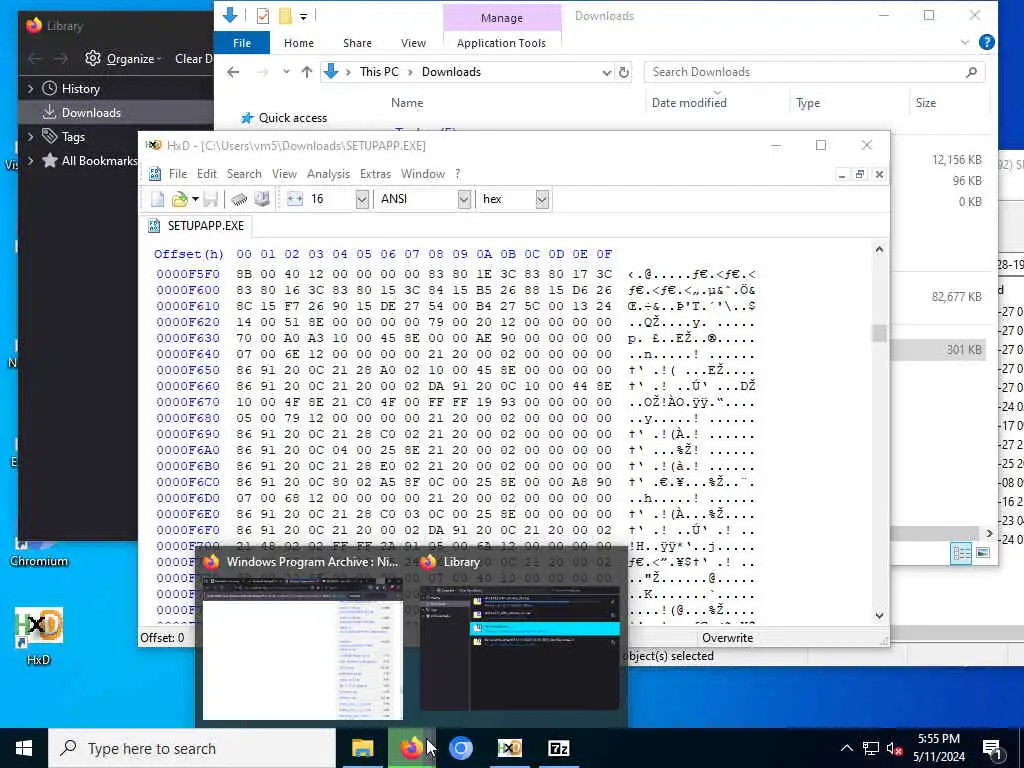Close the inner SETUPAPP.EXE document
Screen dimensions: 1024x768
[879, 174]
